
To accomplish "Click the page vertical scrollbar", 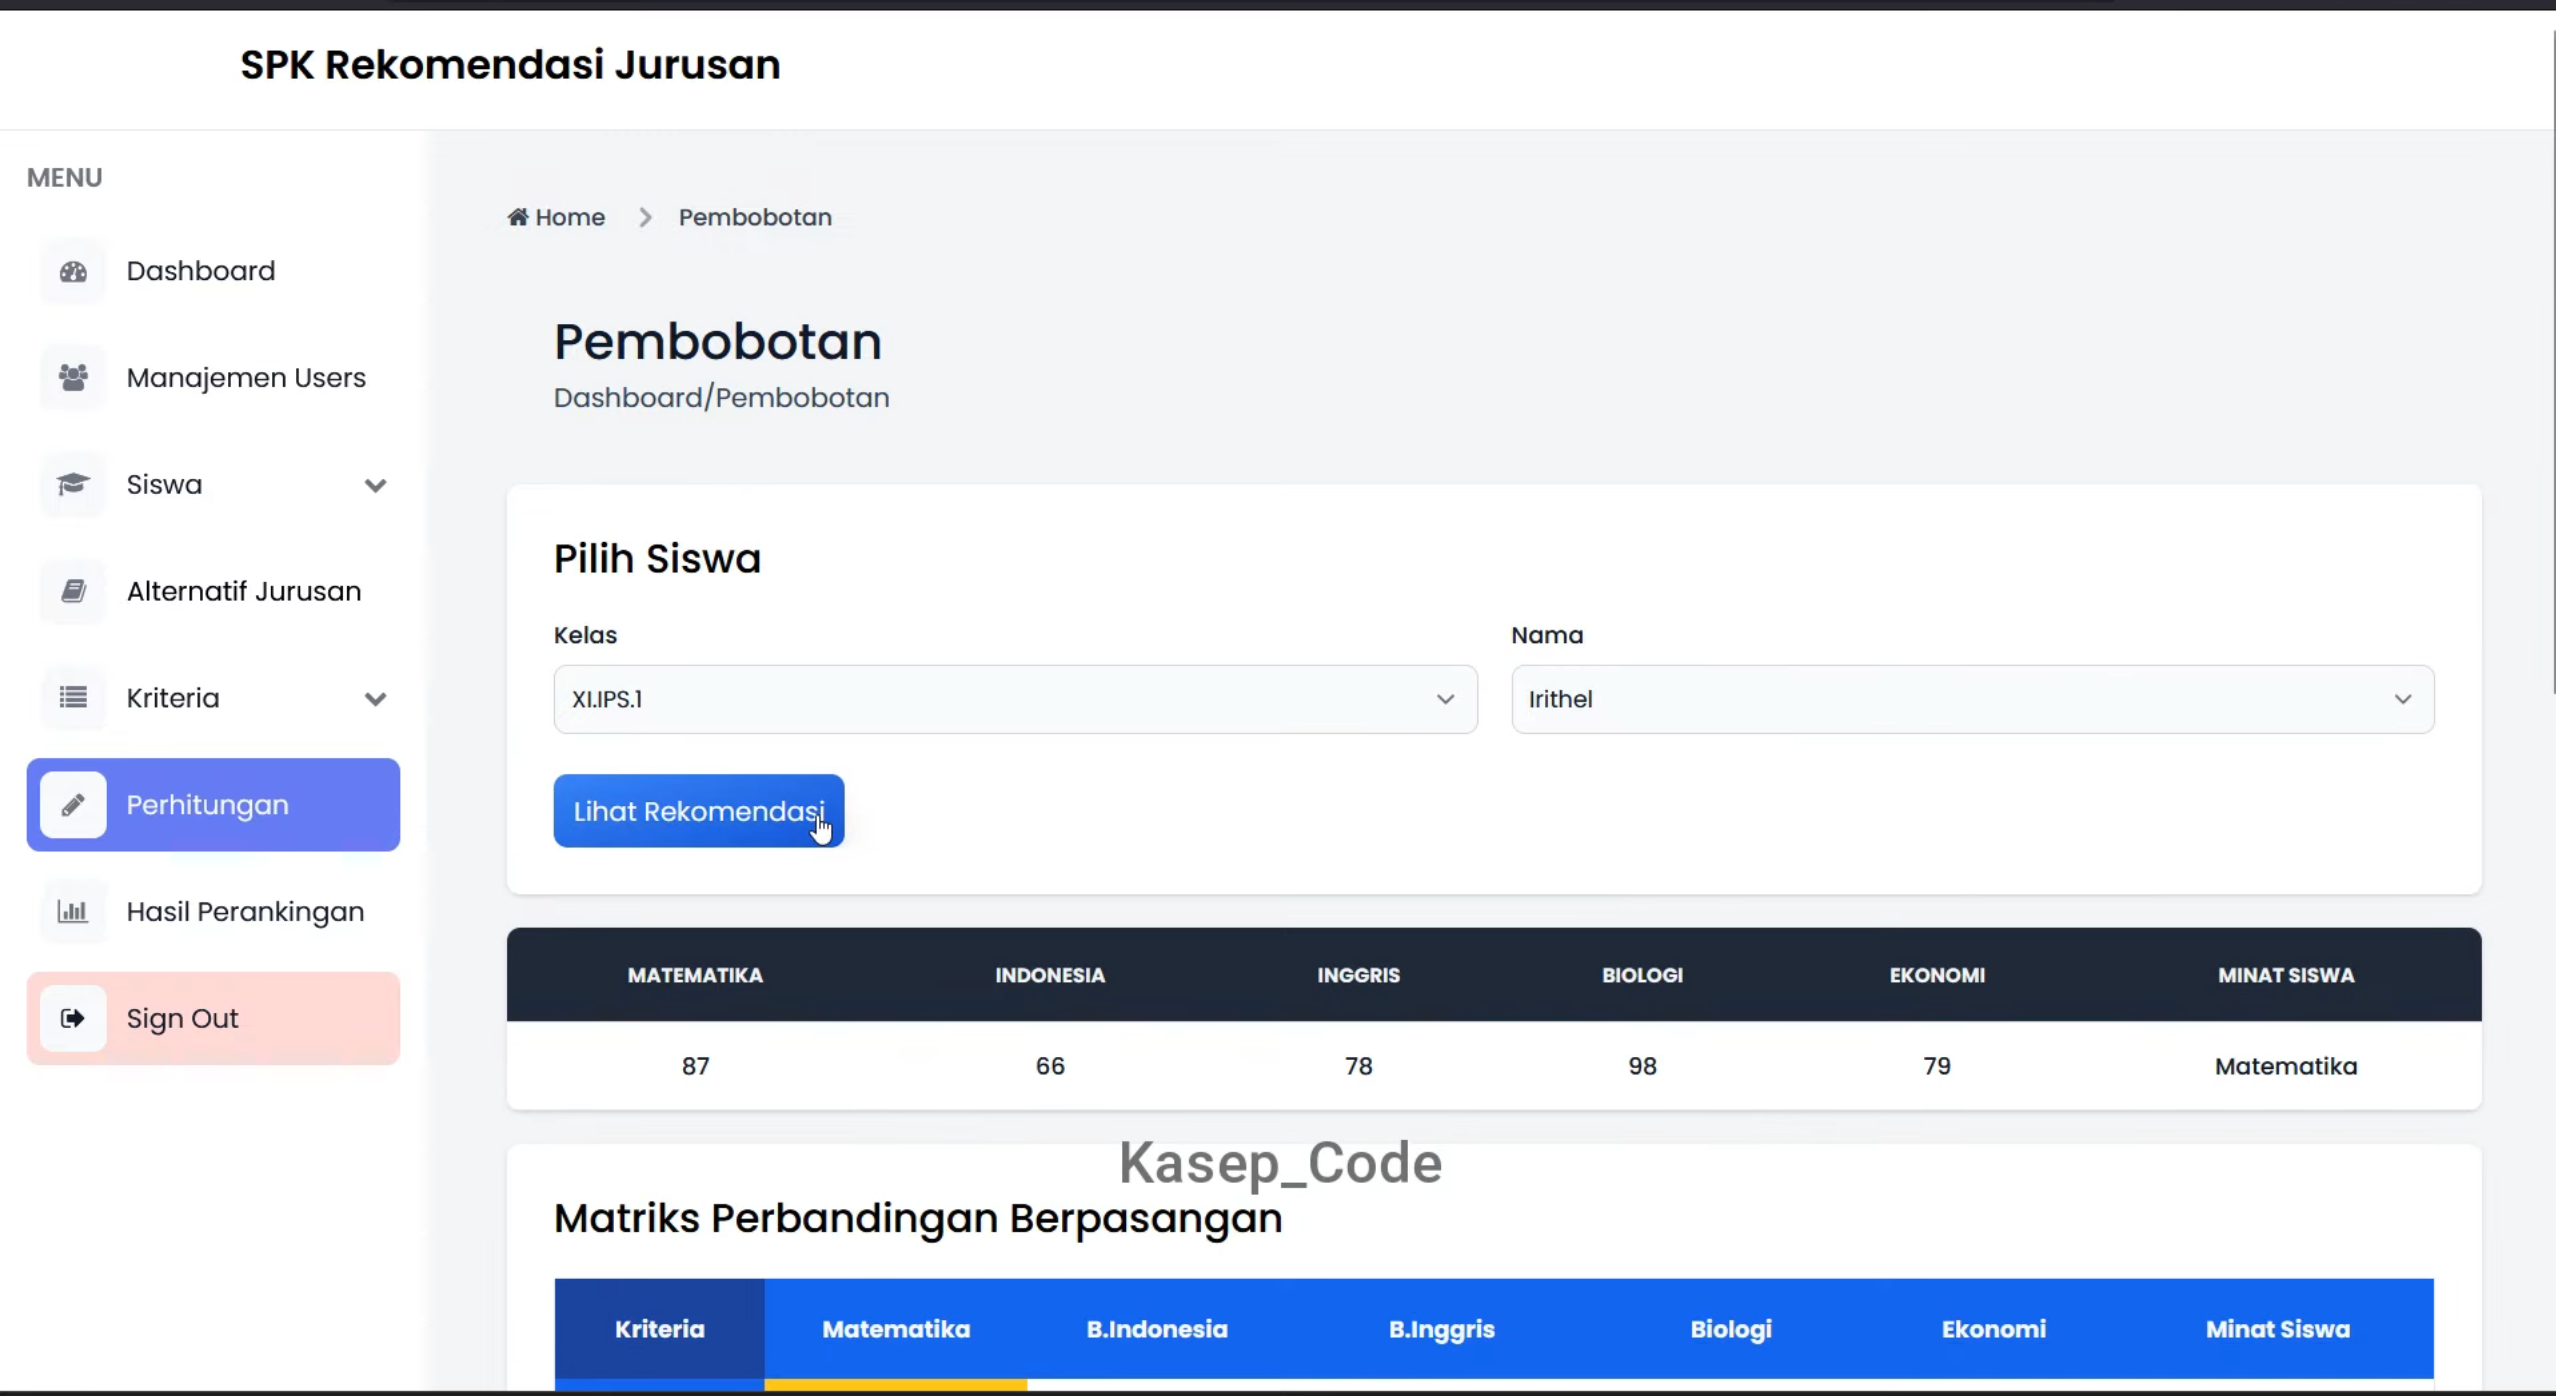I will pos(2553,360).
